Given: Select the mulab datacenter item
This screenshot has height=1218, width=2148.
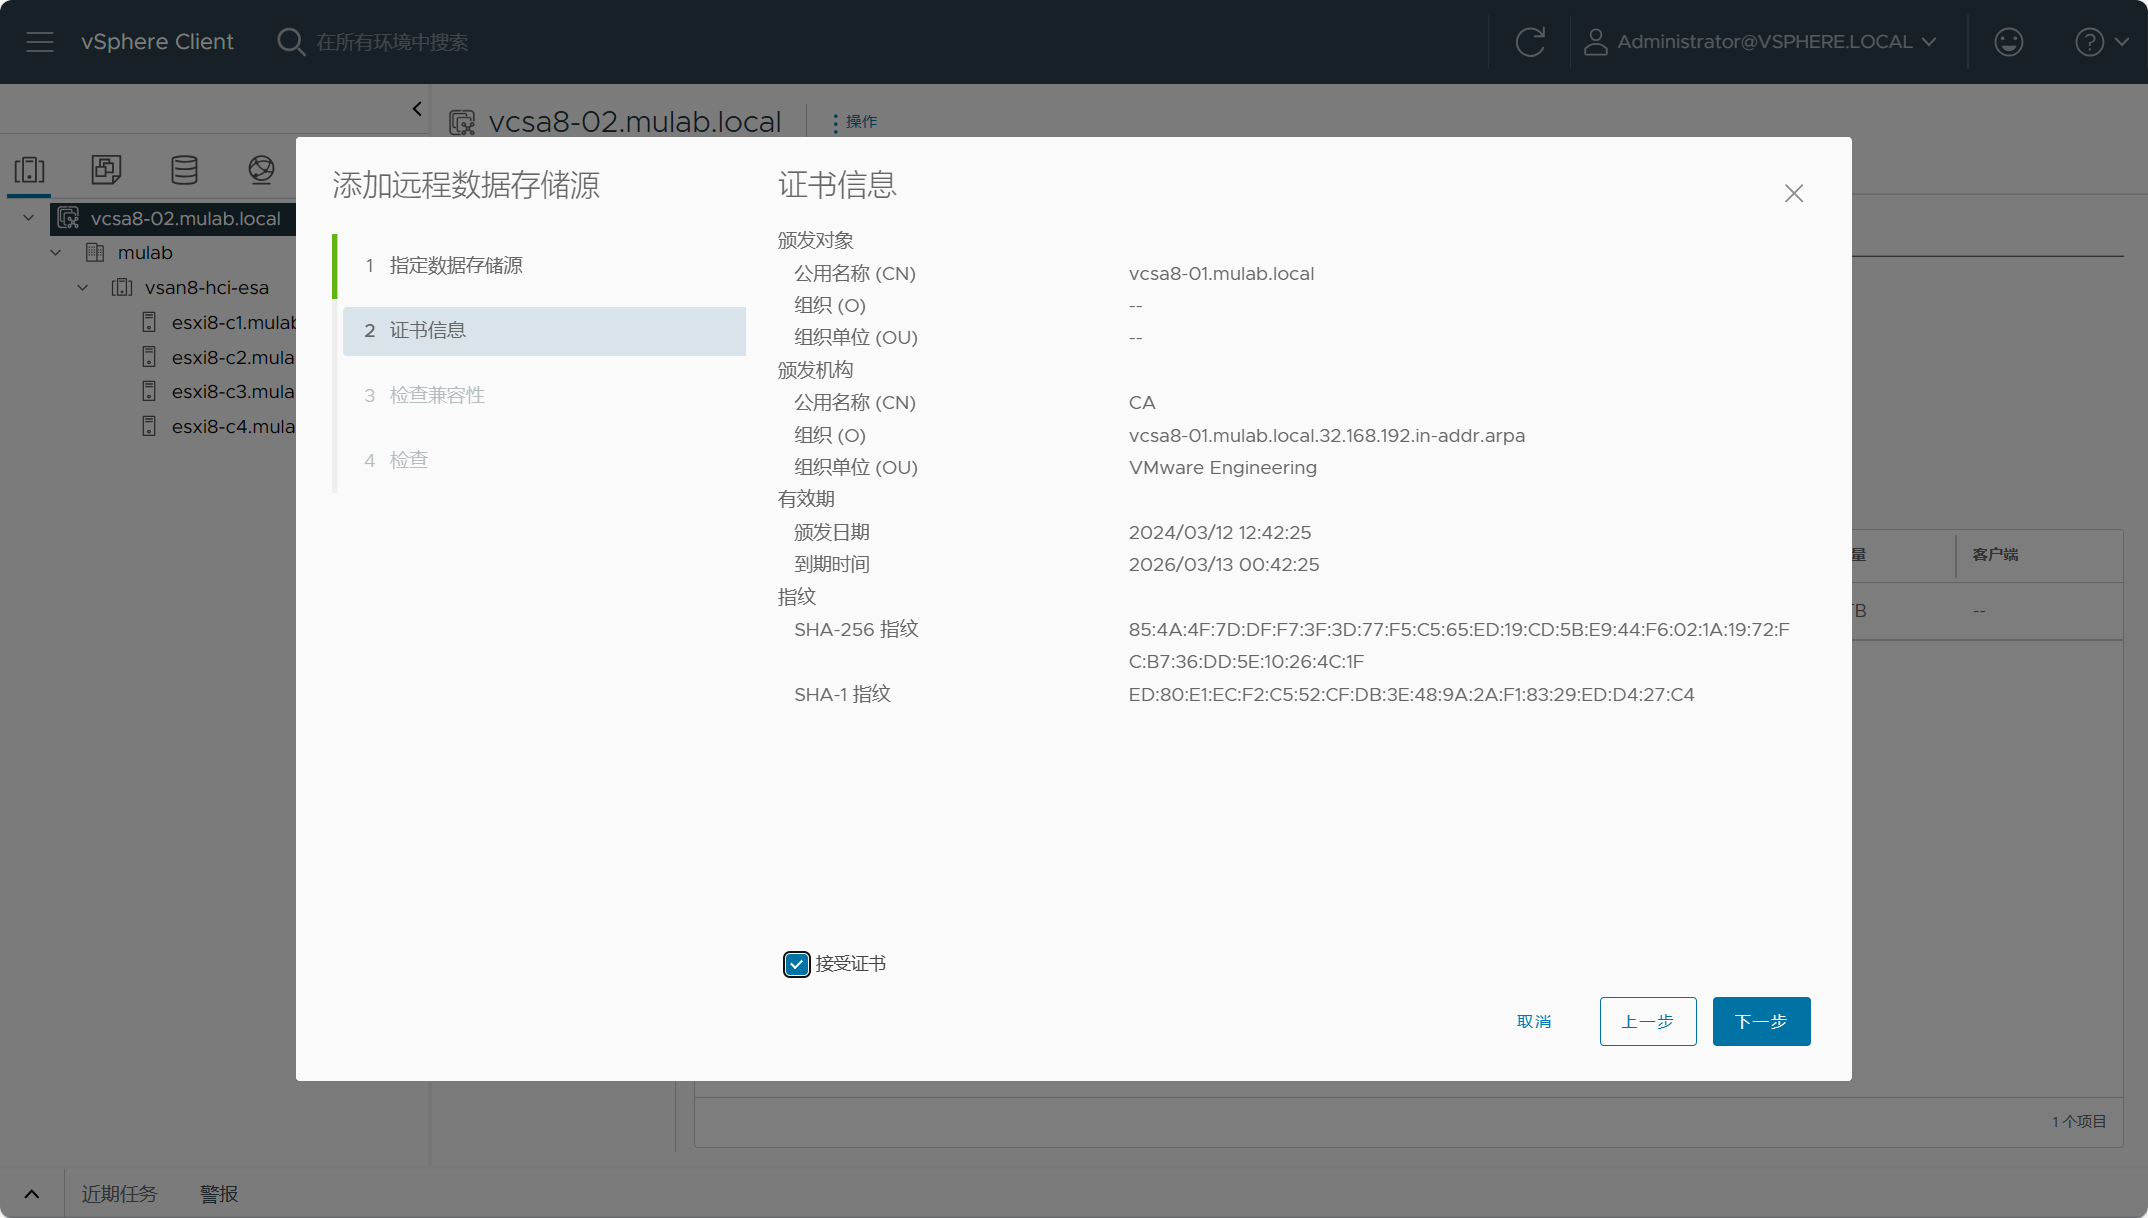Looking at the screenshot, I should tap(145, 253).
